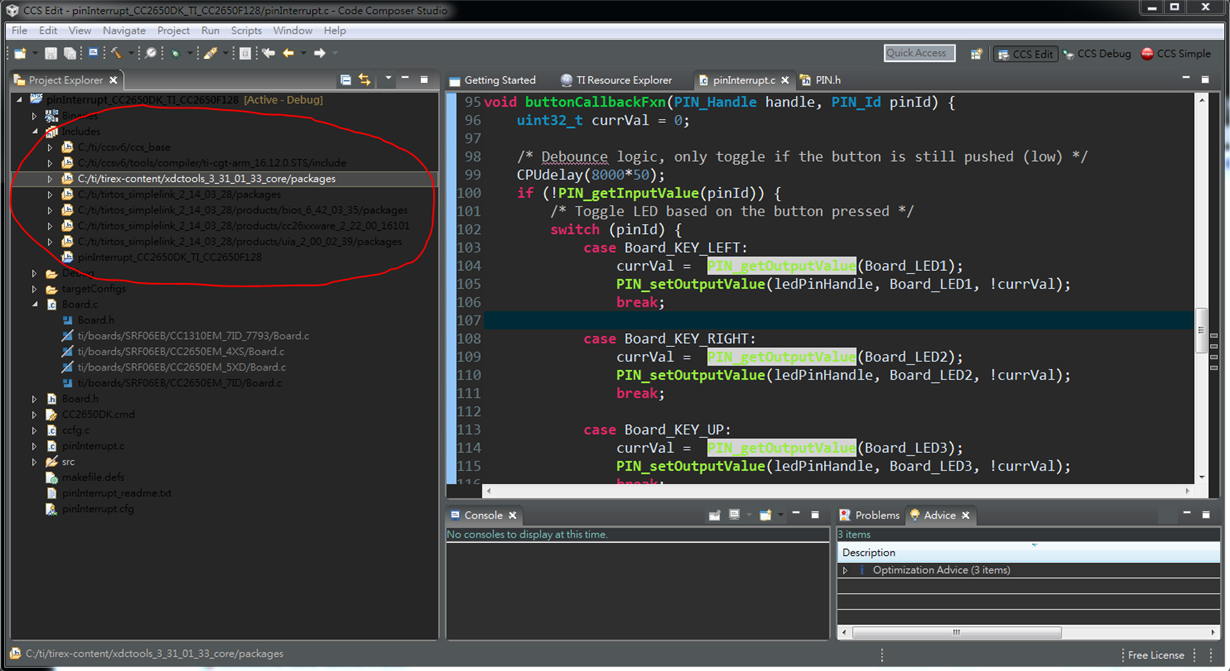1230x671 pixels.
Task: Click Free License in status bar
Action: (1156, 655)
